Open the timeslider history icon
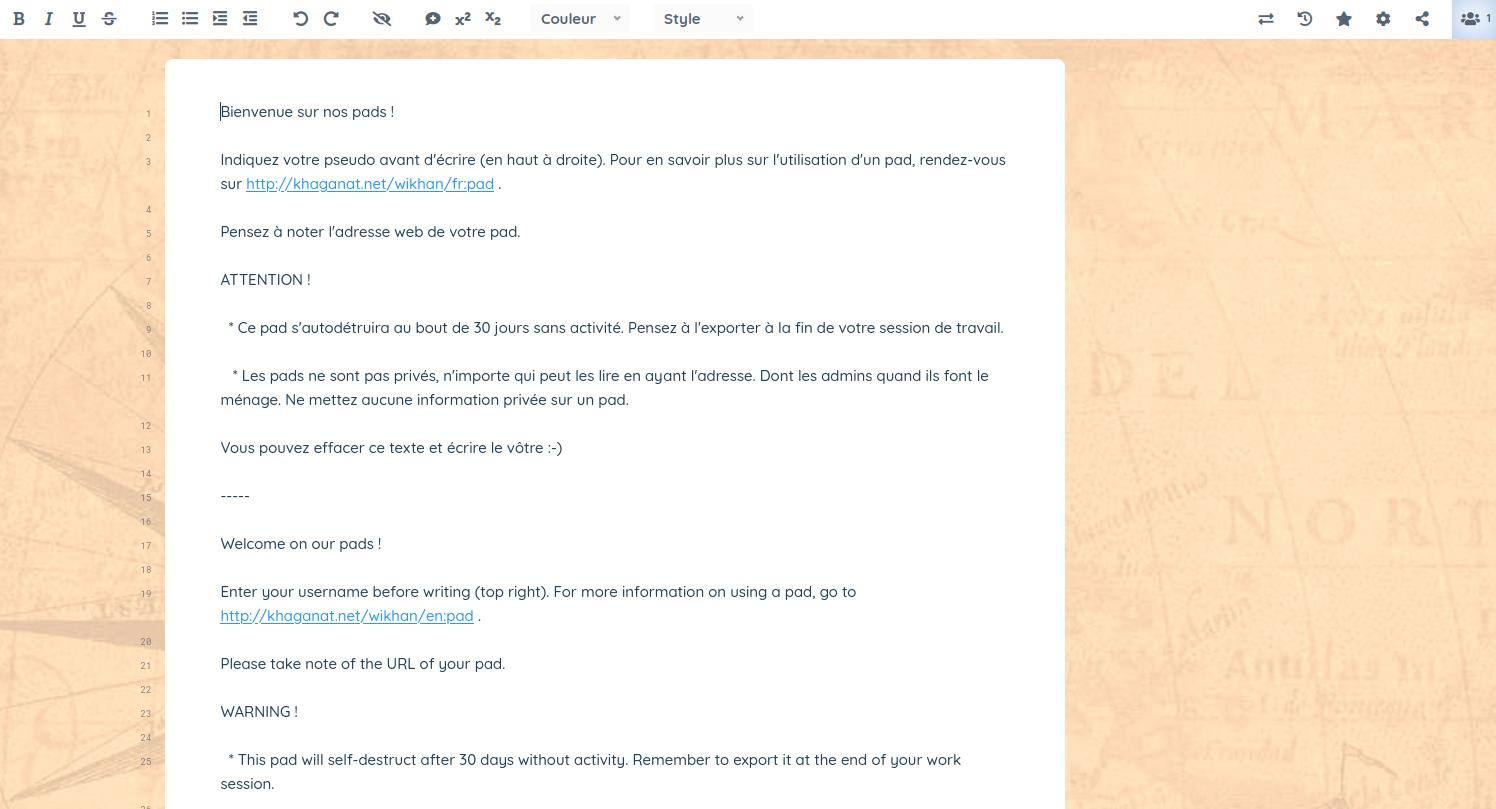The height and width of the screenshot is (809, 1496). click(1305, 19)
